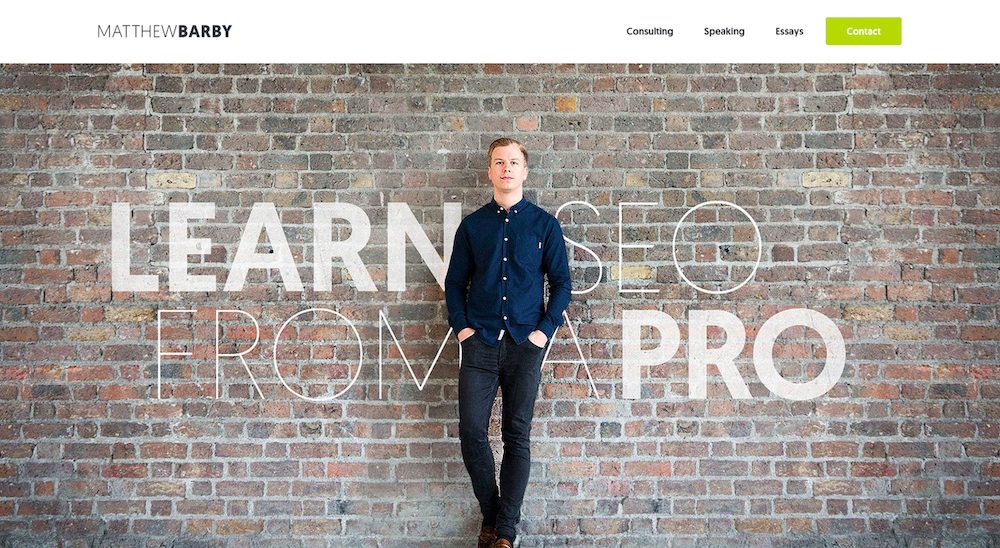Click the green Contact button
Image resolution: width=1000 pixels, height=548 pixels.
864,31
